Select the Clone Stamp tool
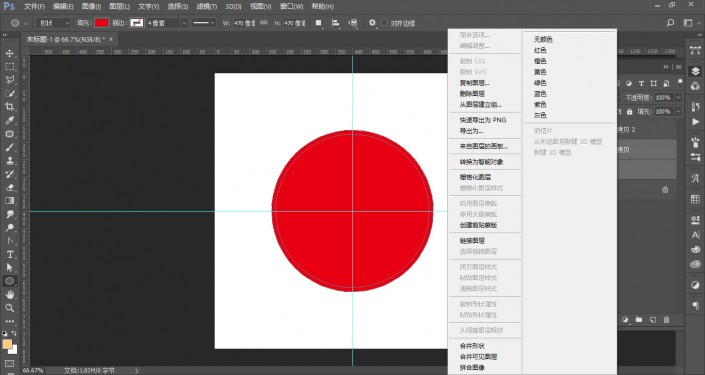 pos(9,161)
